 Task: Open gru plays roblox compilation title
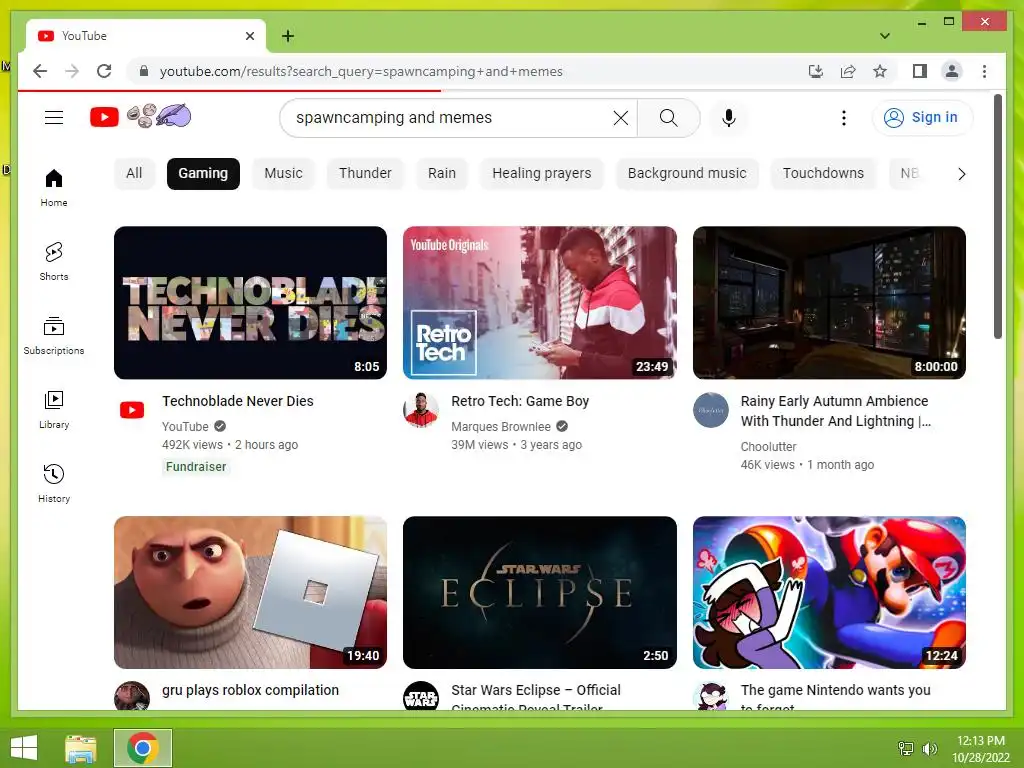pos(250,690)
